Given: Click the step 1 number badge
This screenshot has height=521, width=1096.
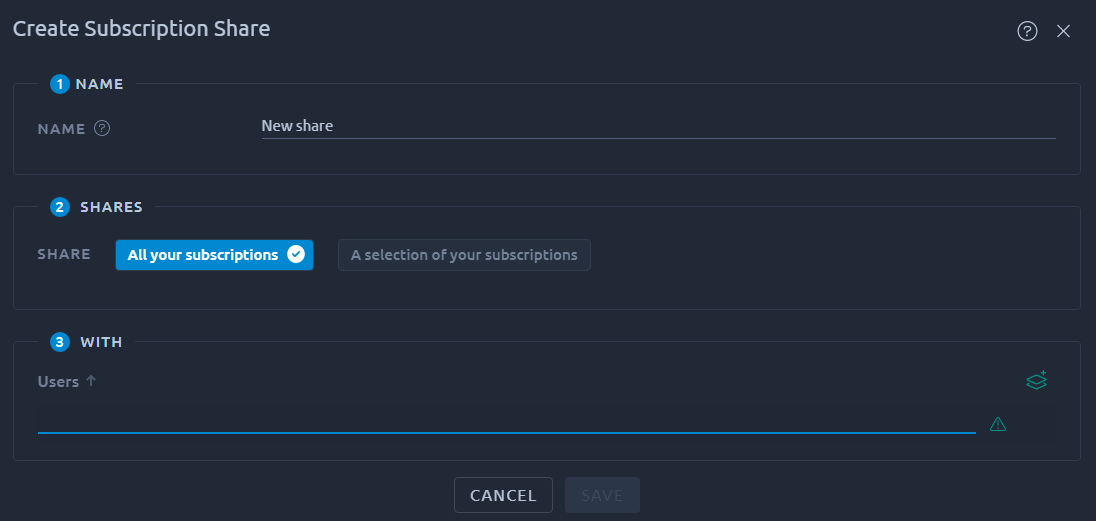Looking at the screenshot, I should pyautogui.click(x=60, y=84).
